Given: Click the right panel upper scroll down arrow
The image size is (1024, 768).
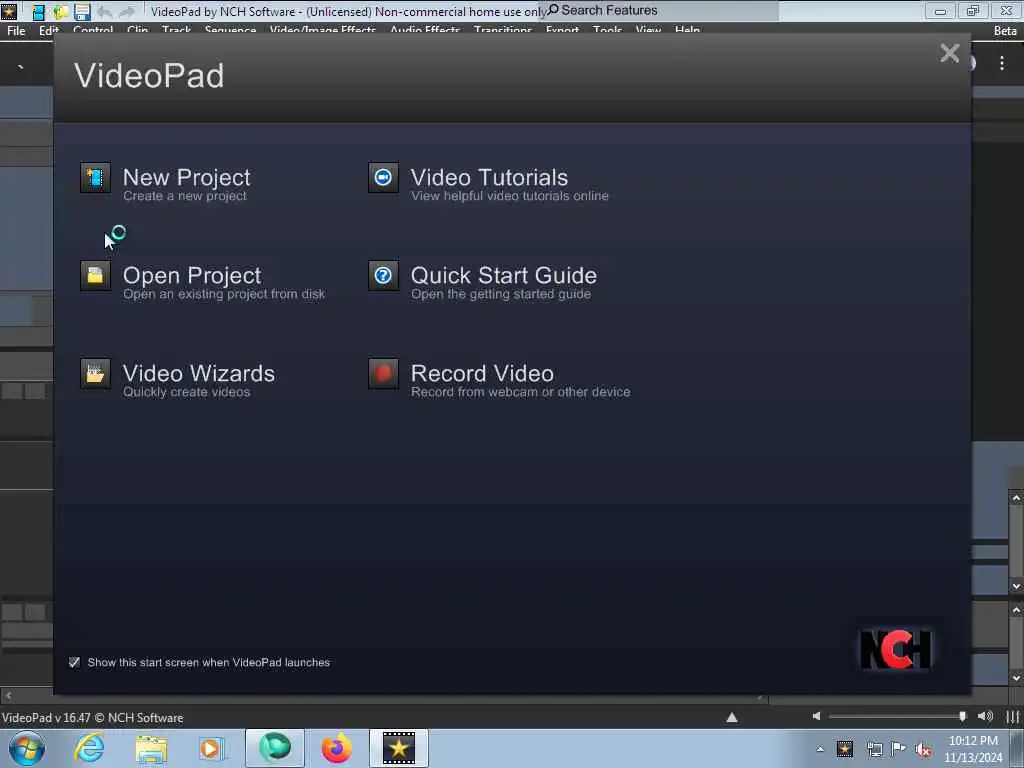Looking at the screenshot, I should 1016,586.
